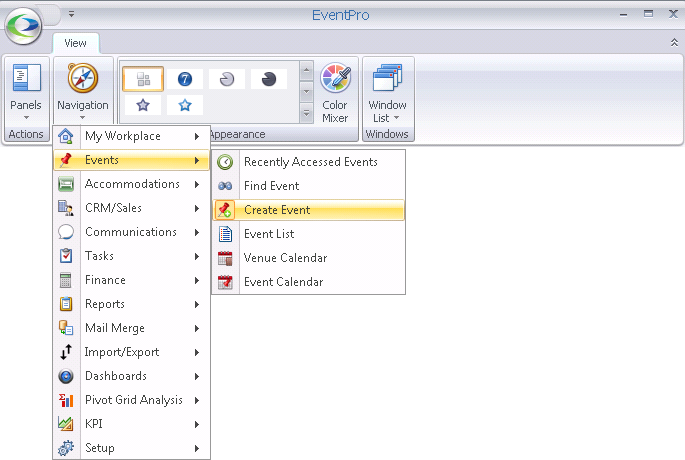This screenshot has width=685, height=460.
Task: Click the Find Event binoculars icon
Action: (x=225, y=186)
